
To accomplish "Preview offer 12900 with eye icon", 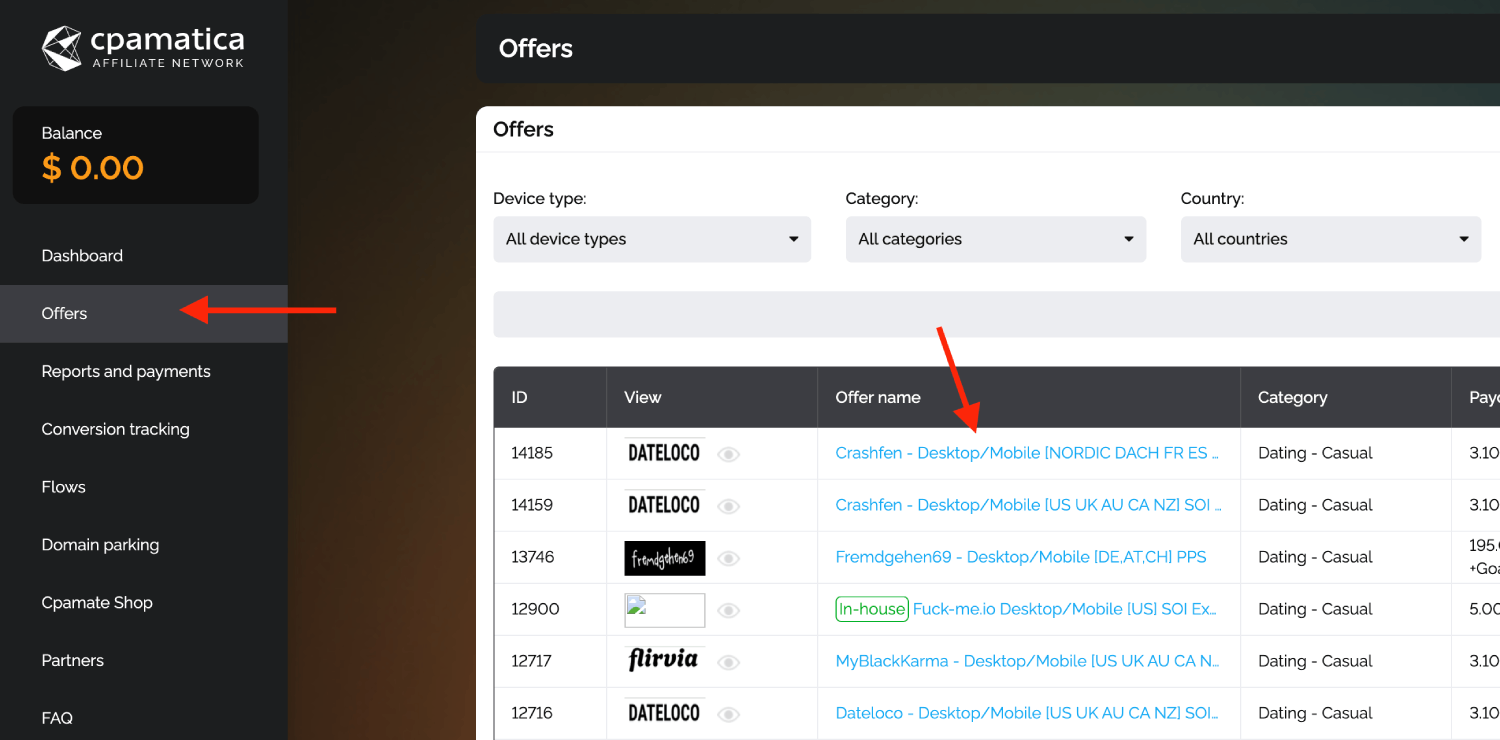I will click(729, 610).
